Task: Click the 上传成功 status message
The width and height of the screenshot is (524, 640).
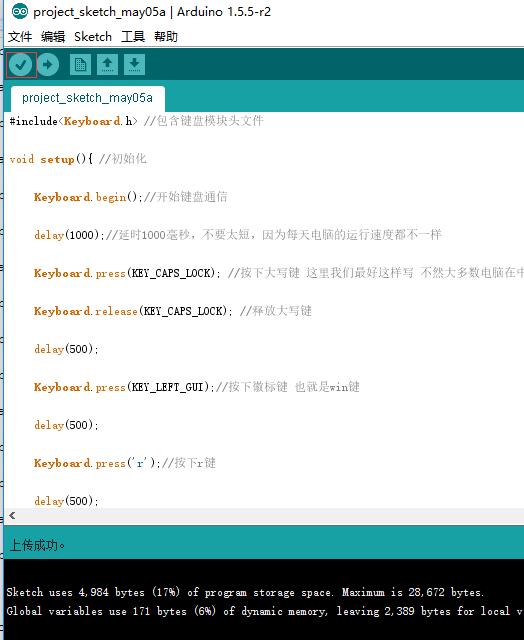Action: (37, 545)
